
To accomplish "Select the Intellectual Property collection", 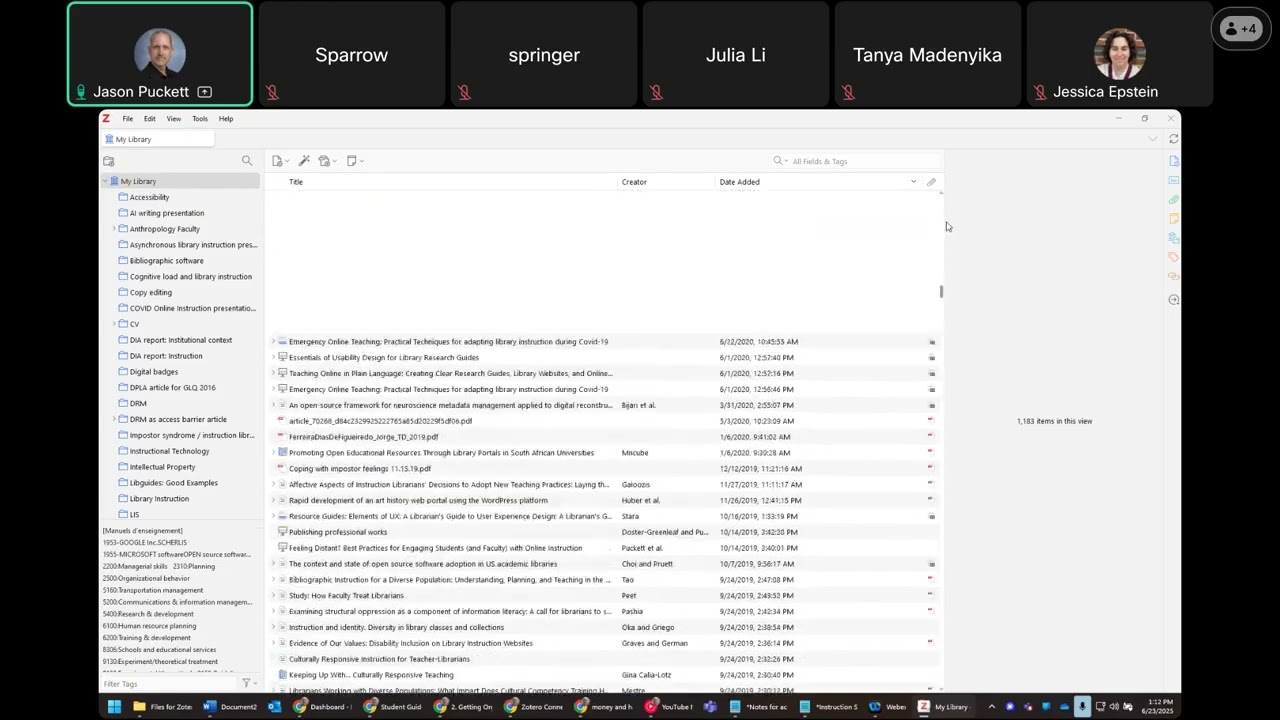I will tap(162, 467).
